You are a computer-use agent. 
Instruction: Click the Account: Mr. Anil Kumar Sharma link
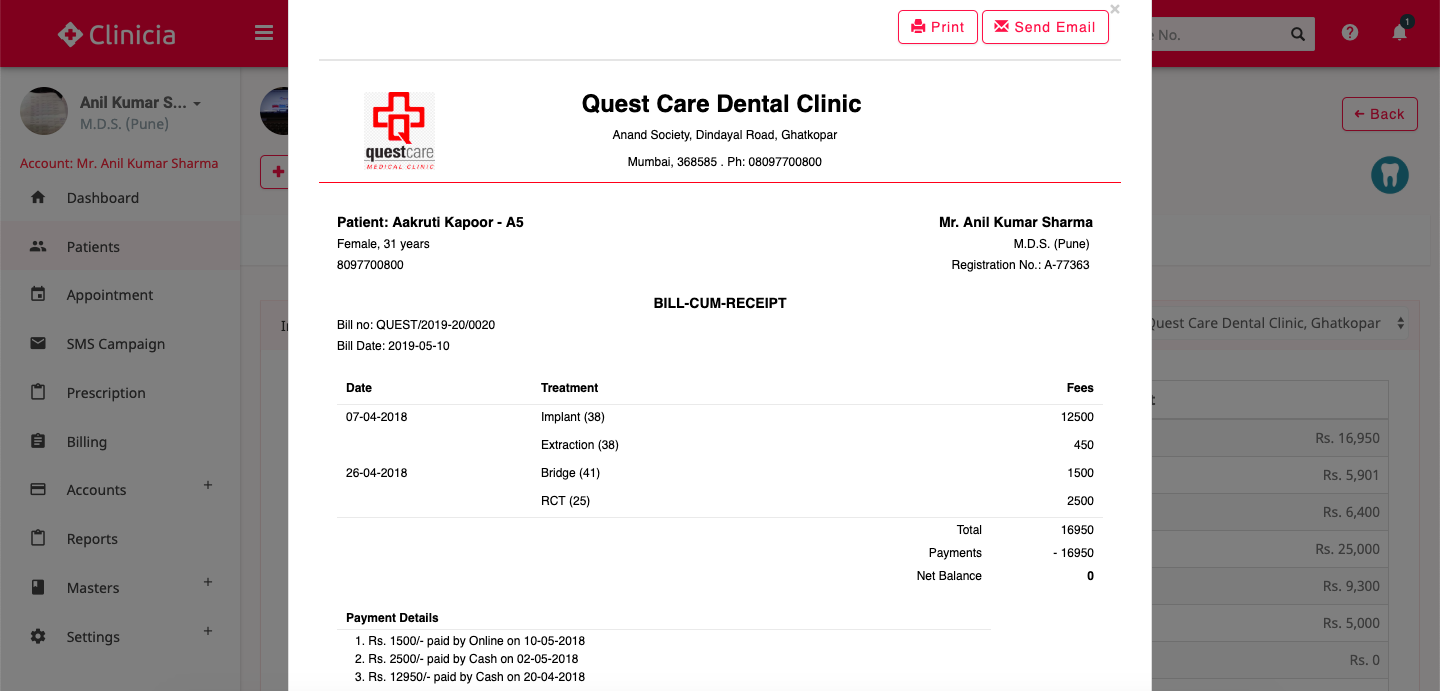[119, 162]
